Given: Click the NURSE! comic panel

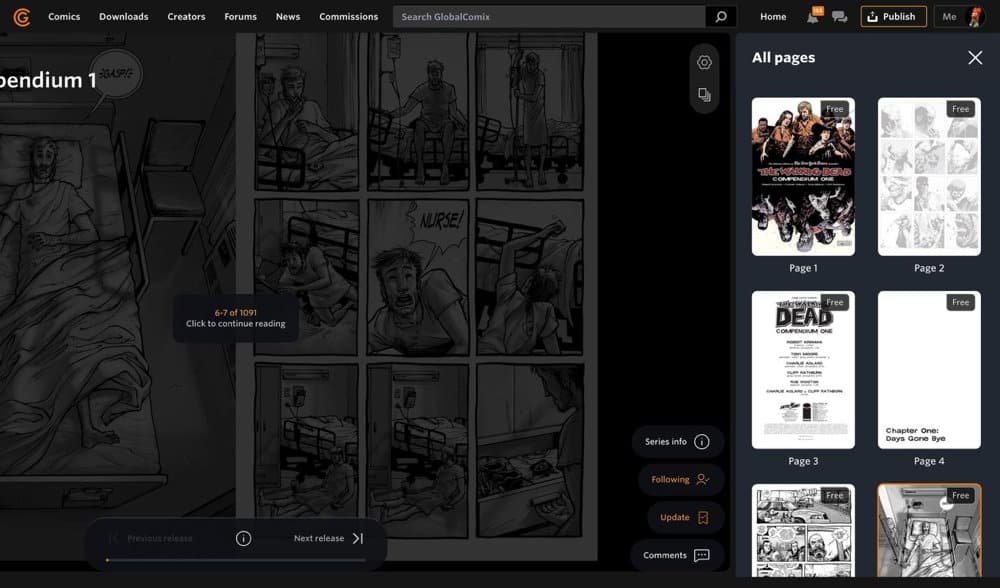Looking at the screenshot, I should point(418,277).
